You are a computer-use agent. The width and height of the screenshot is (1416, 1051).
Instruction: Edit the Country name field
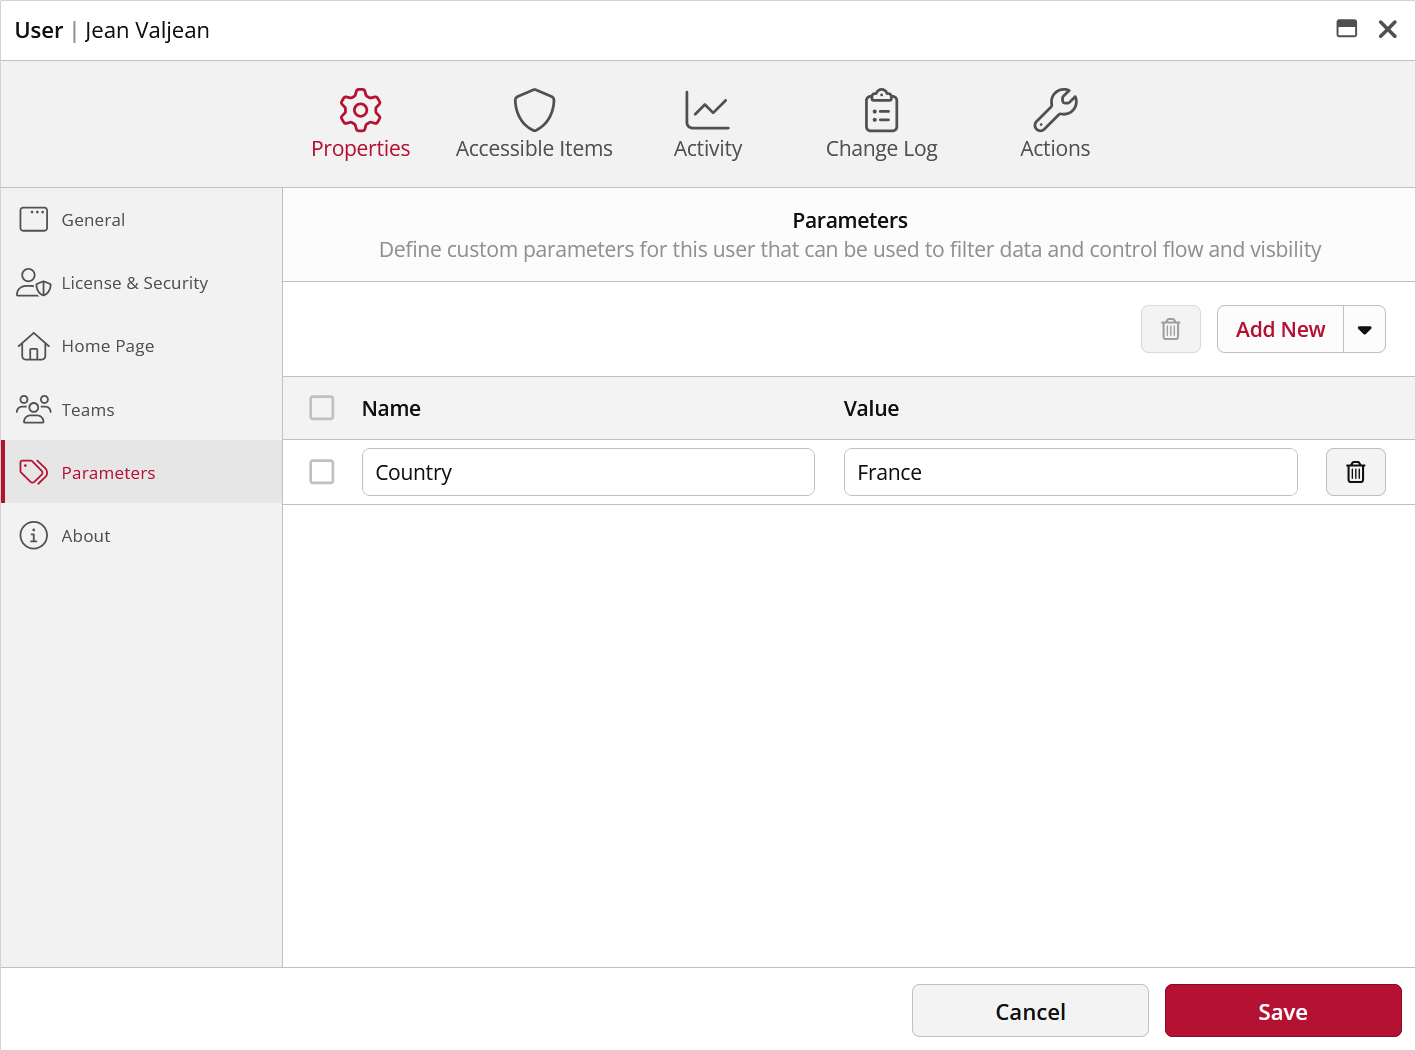click(x=588, y=472)
